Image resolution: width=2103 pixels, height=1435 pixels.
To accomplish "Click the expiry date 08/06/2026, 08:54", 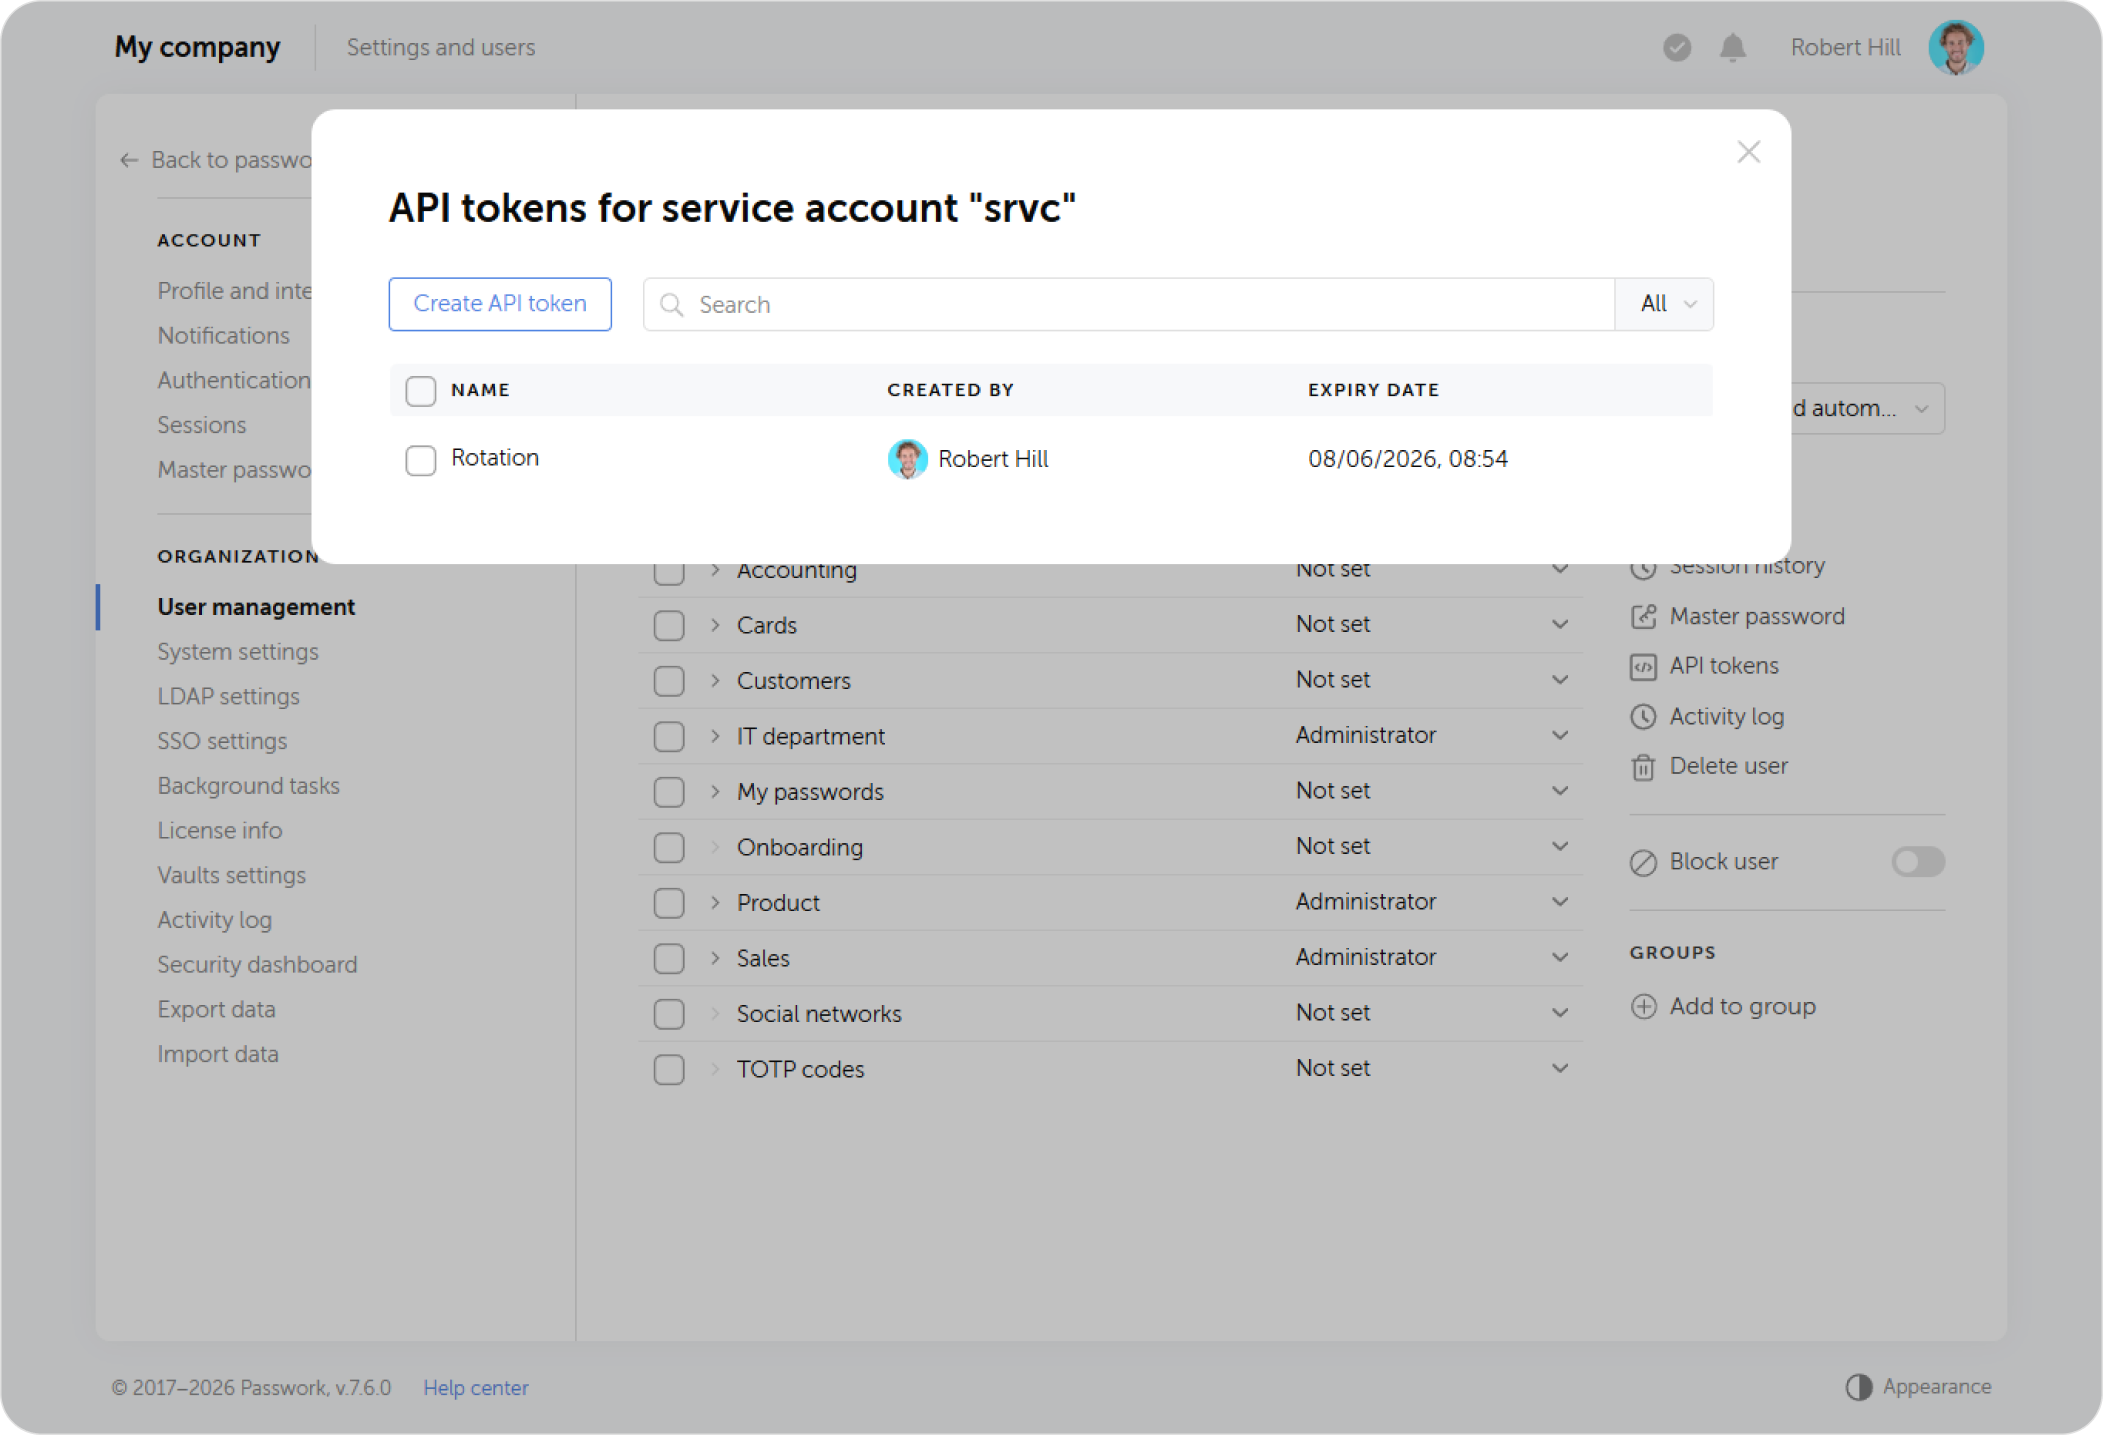I will [x=1408, y=459].
